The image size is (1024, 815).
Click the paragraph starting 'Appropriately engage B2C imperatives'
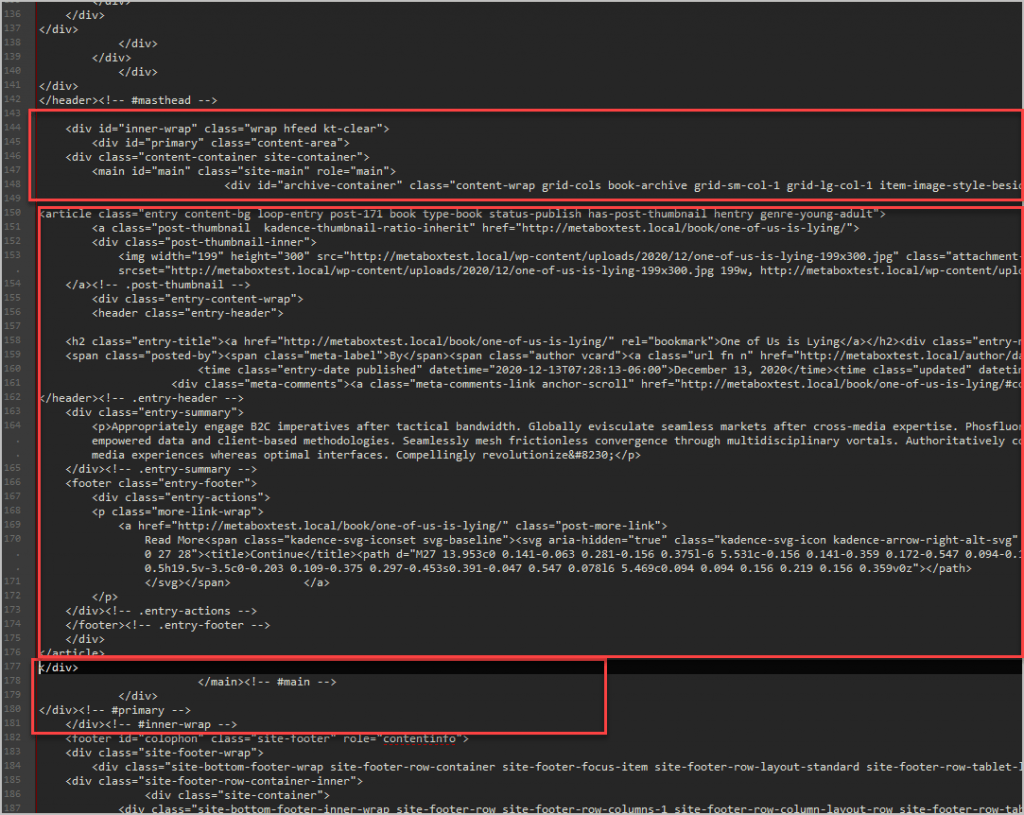[557, 427]
